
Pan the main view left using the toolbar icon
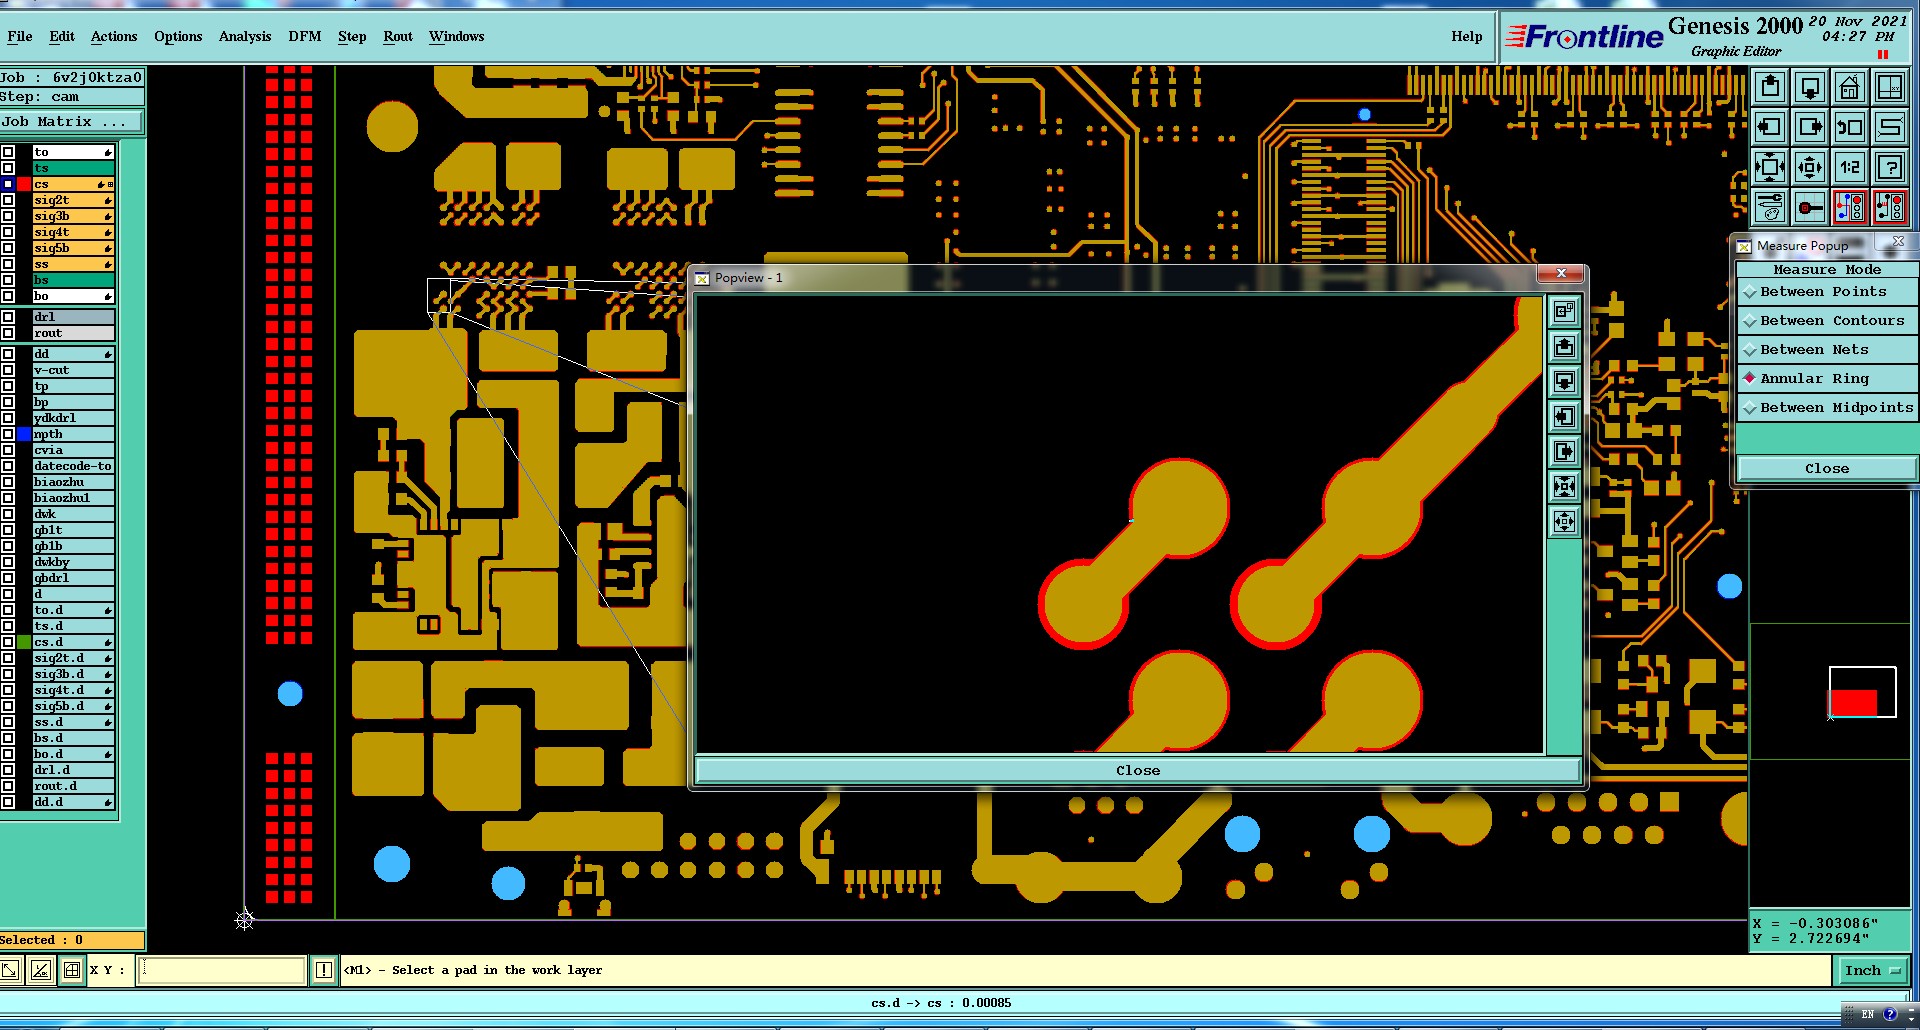pyautogui.click(x=1770, y=127)
